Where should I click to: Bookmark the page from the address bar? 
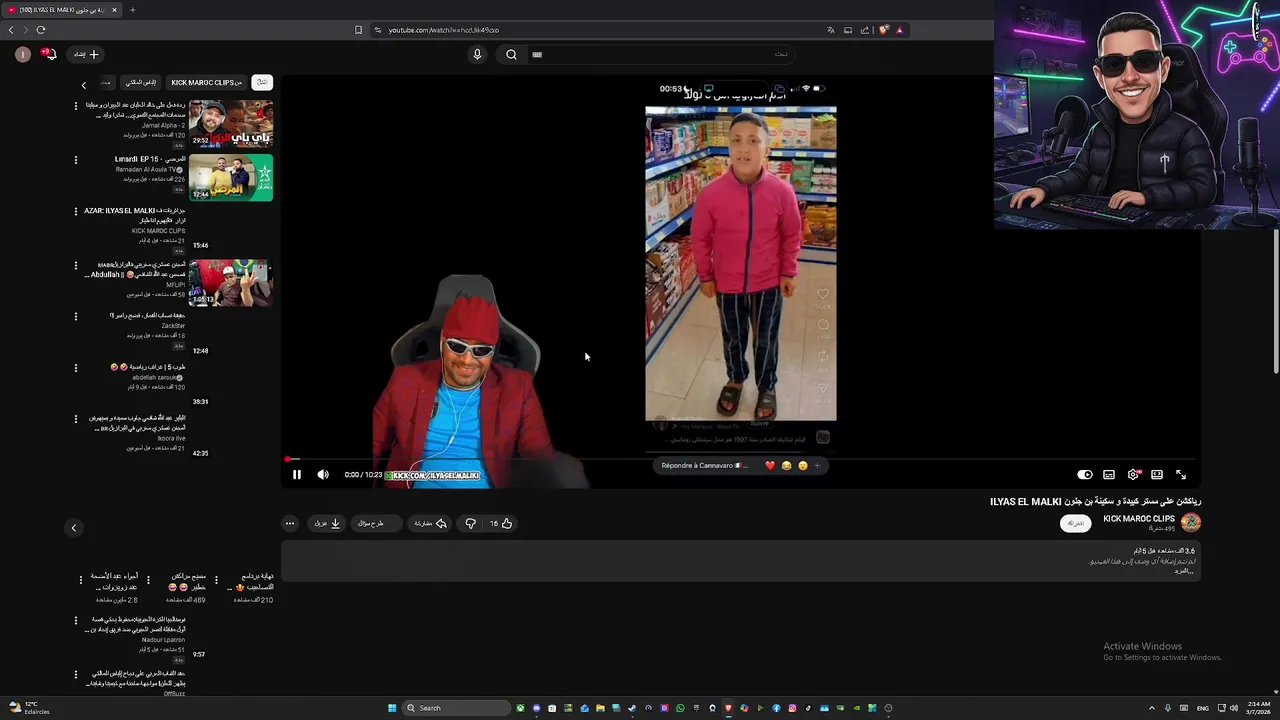(358, 30)
